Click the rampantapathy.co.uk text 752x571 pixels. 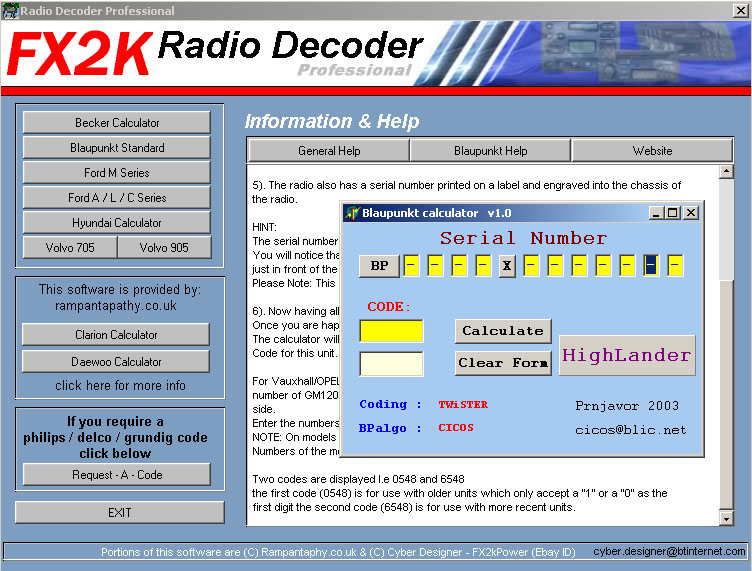[x=116, y=306]
